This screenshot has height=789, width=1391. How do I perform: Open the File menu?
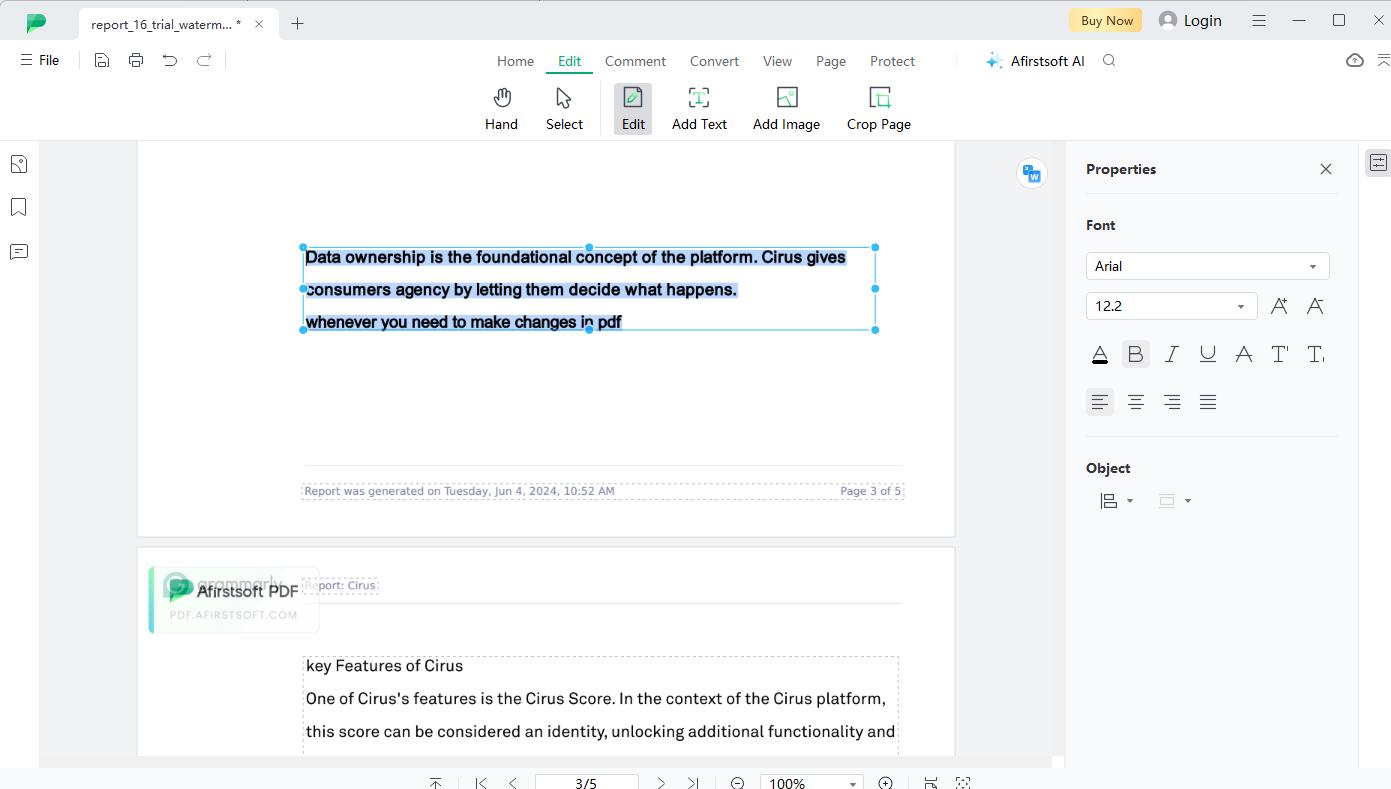coord(40,60)
